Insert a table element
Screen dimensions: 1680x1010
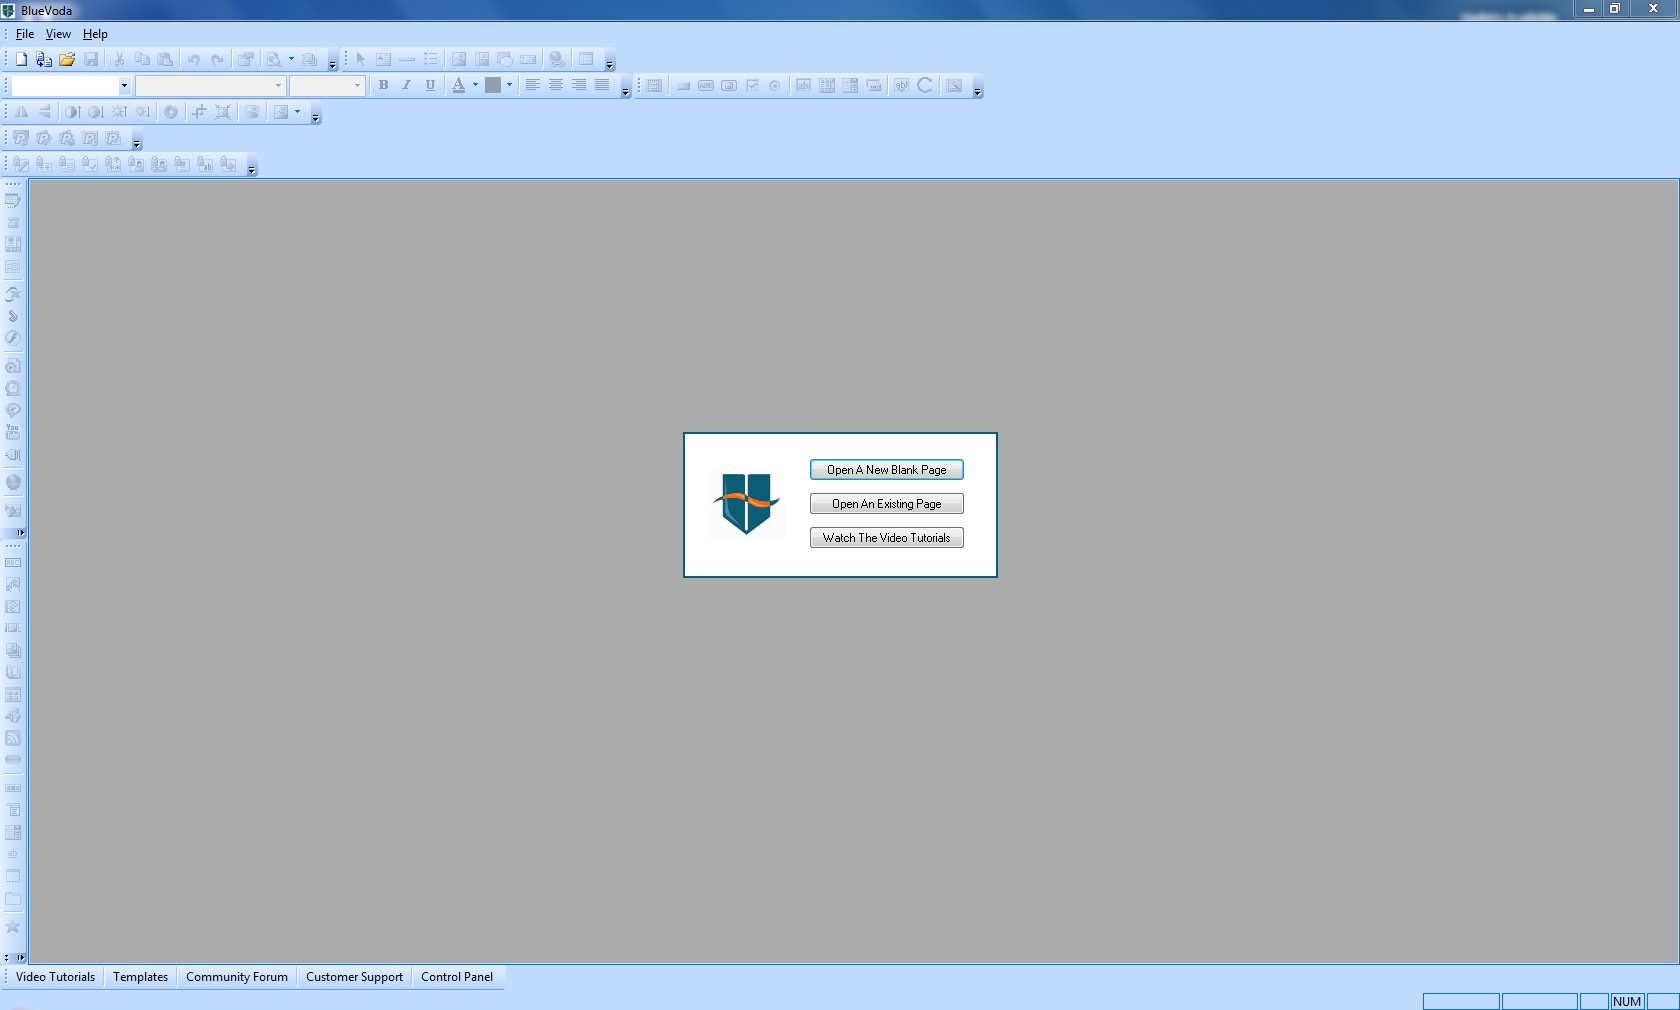point(586,59)
